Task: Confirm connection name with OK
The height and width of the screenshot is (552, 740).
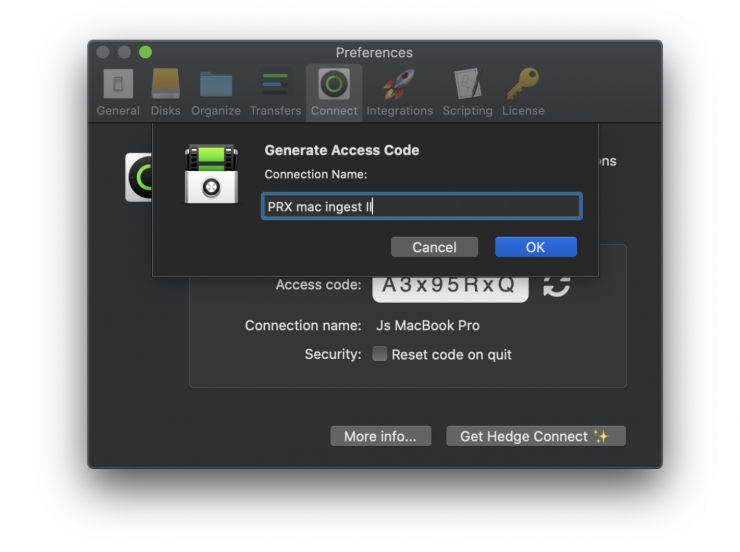Action: tap(535, 247)
